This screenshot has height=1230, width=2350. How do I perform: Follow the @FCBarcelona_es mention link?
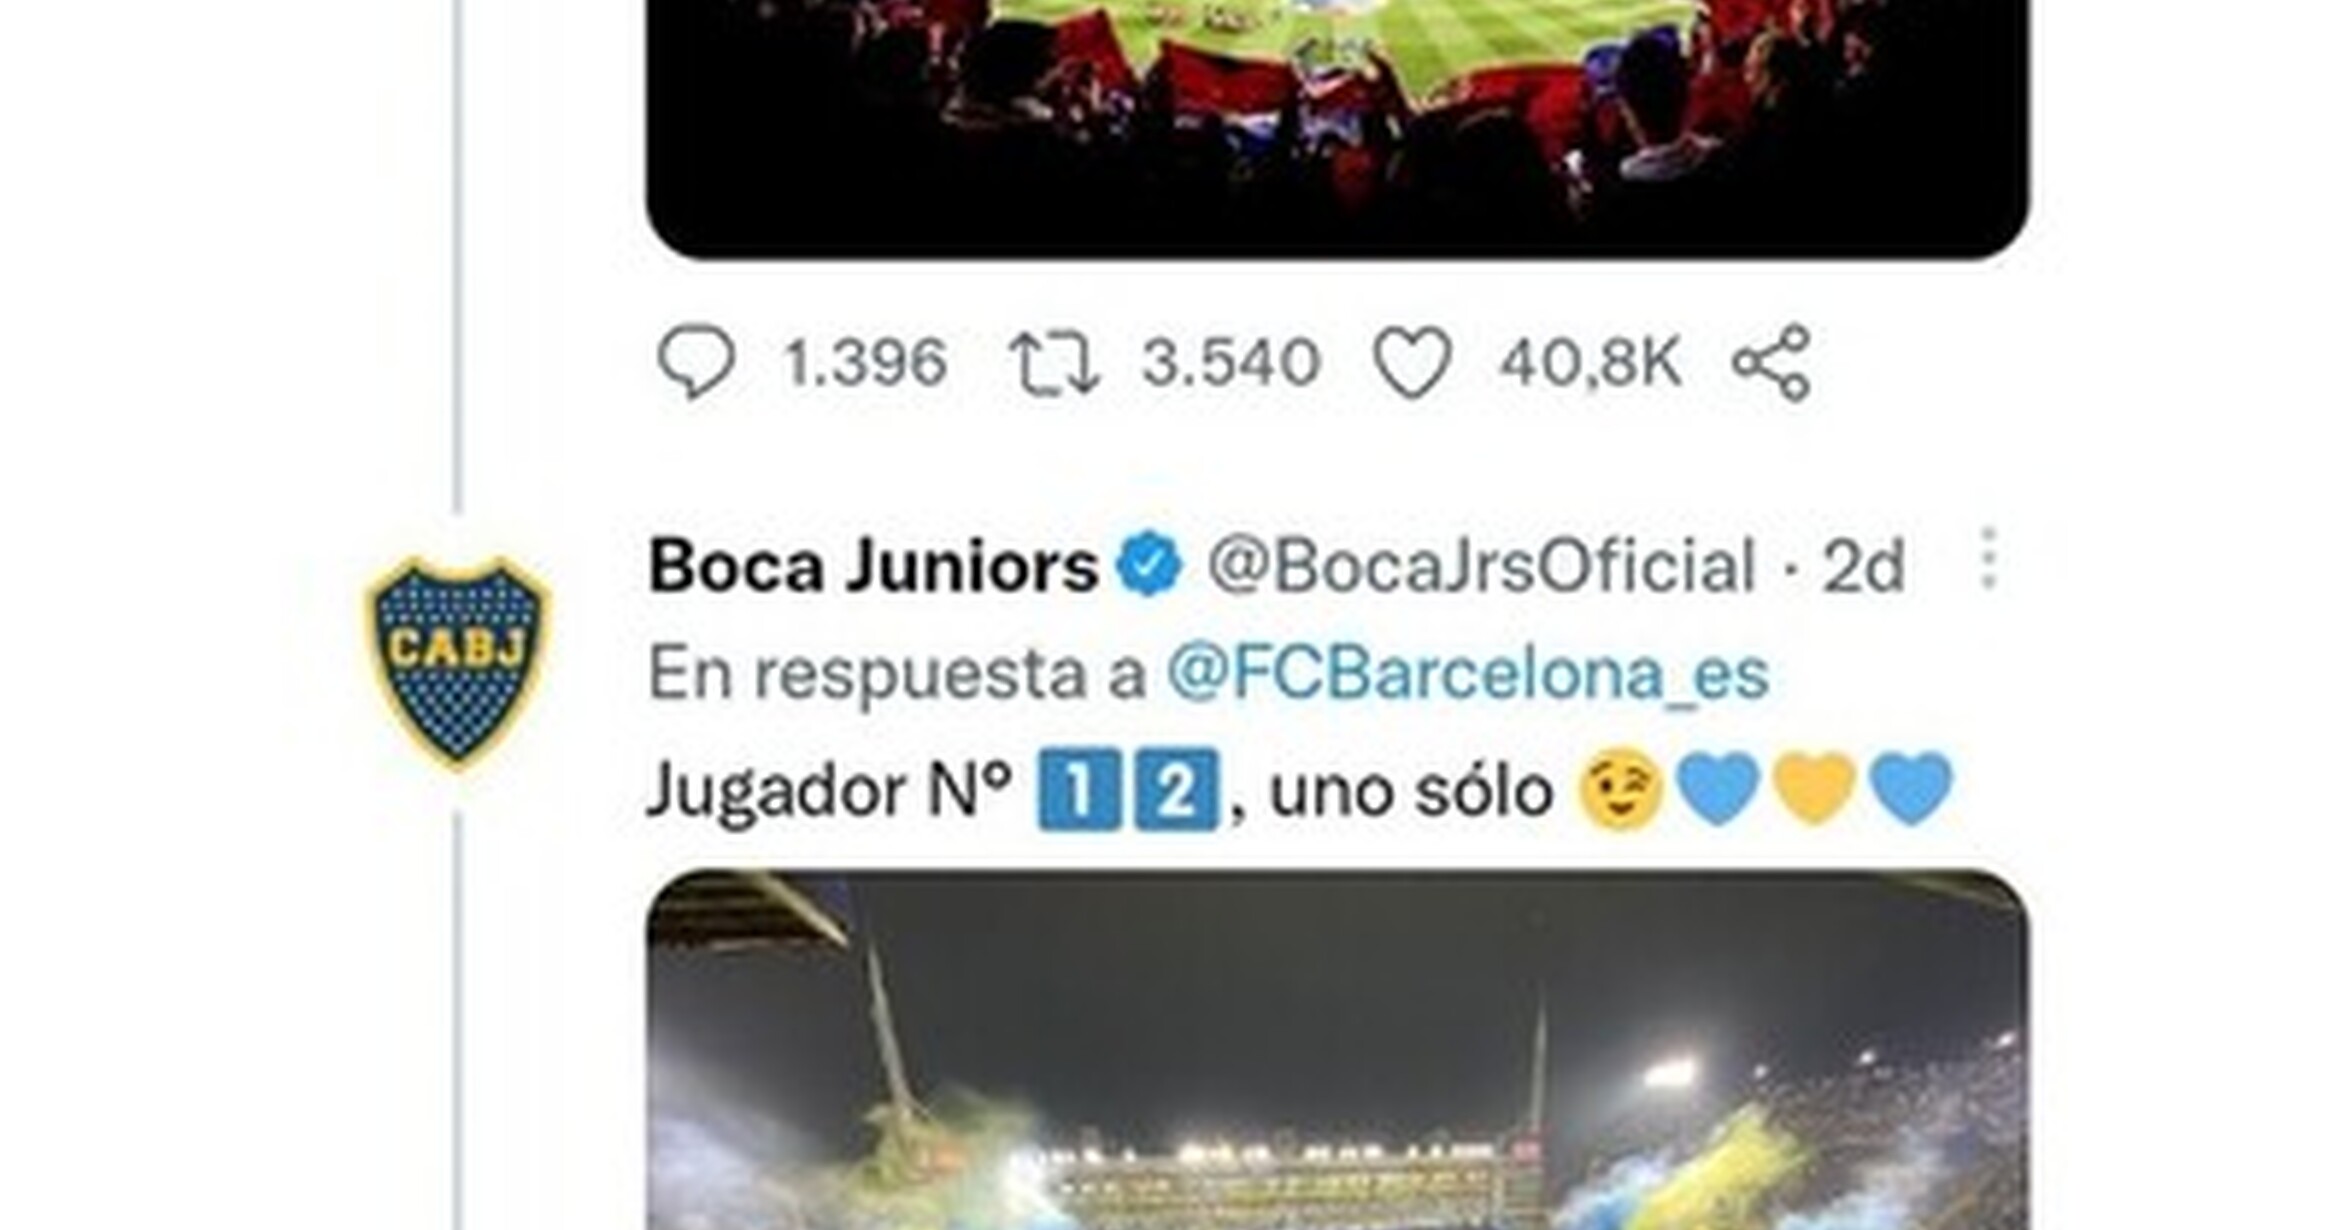point(1468,673)
